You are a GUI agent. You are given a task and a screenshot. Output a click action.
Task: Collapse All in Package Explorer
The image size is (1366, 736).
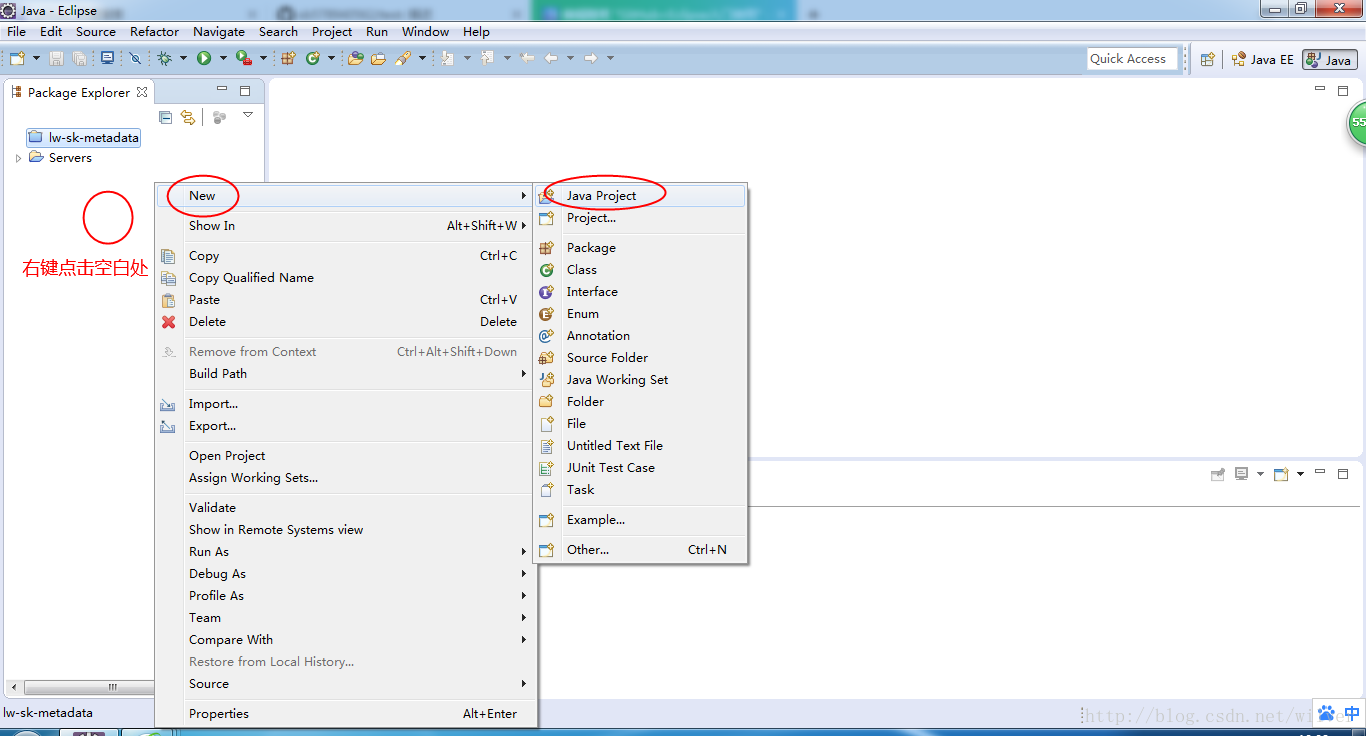166,117
